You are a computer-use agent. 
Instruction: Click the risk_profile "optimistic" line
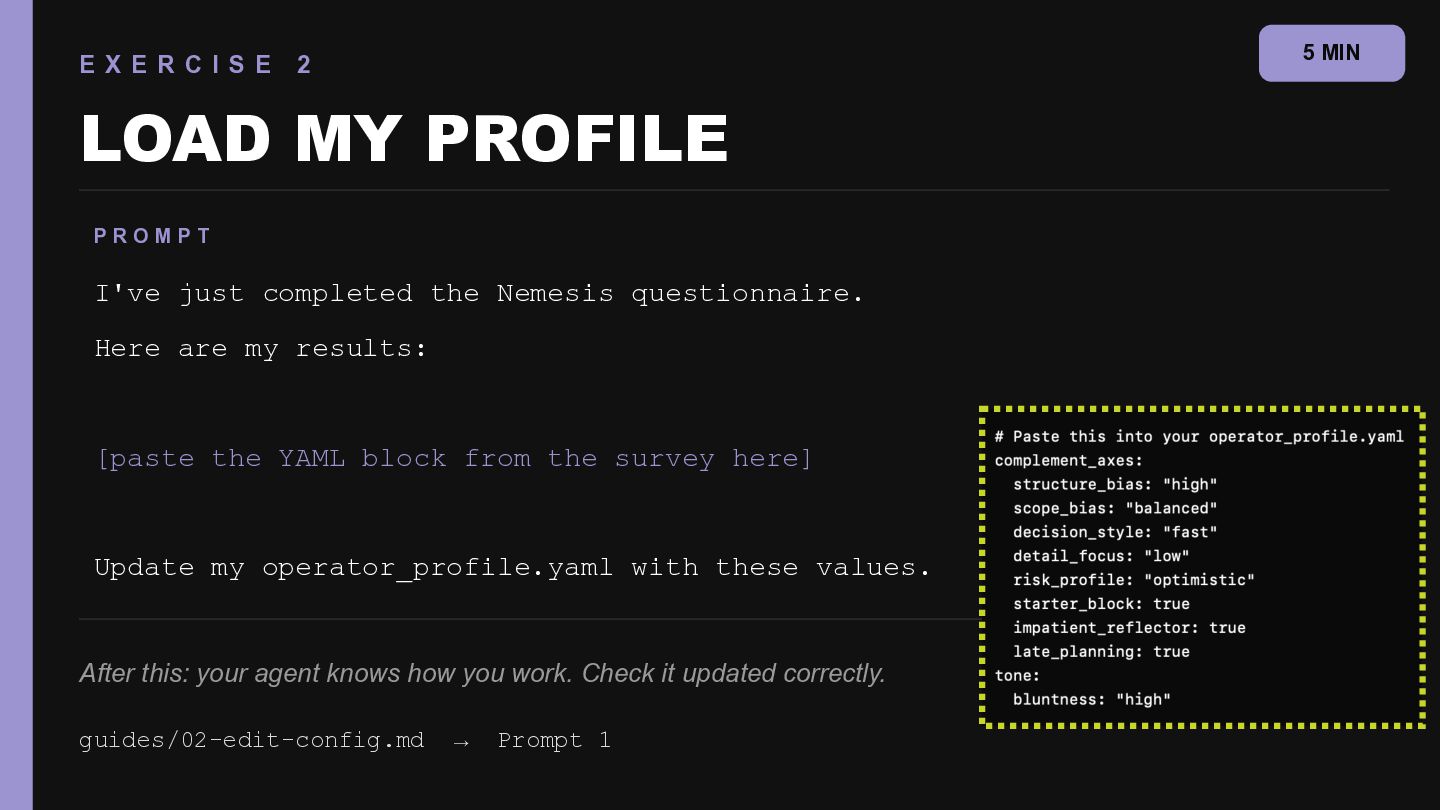[x=1133, y=580]
